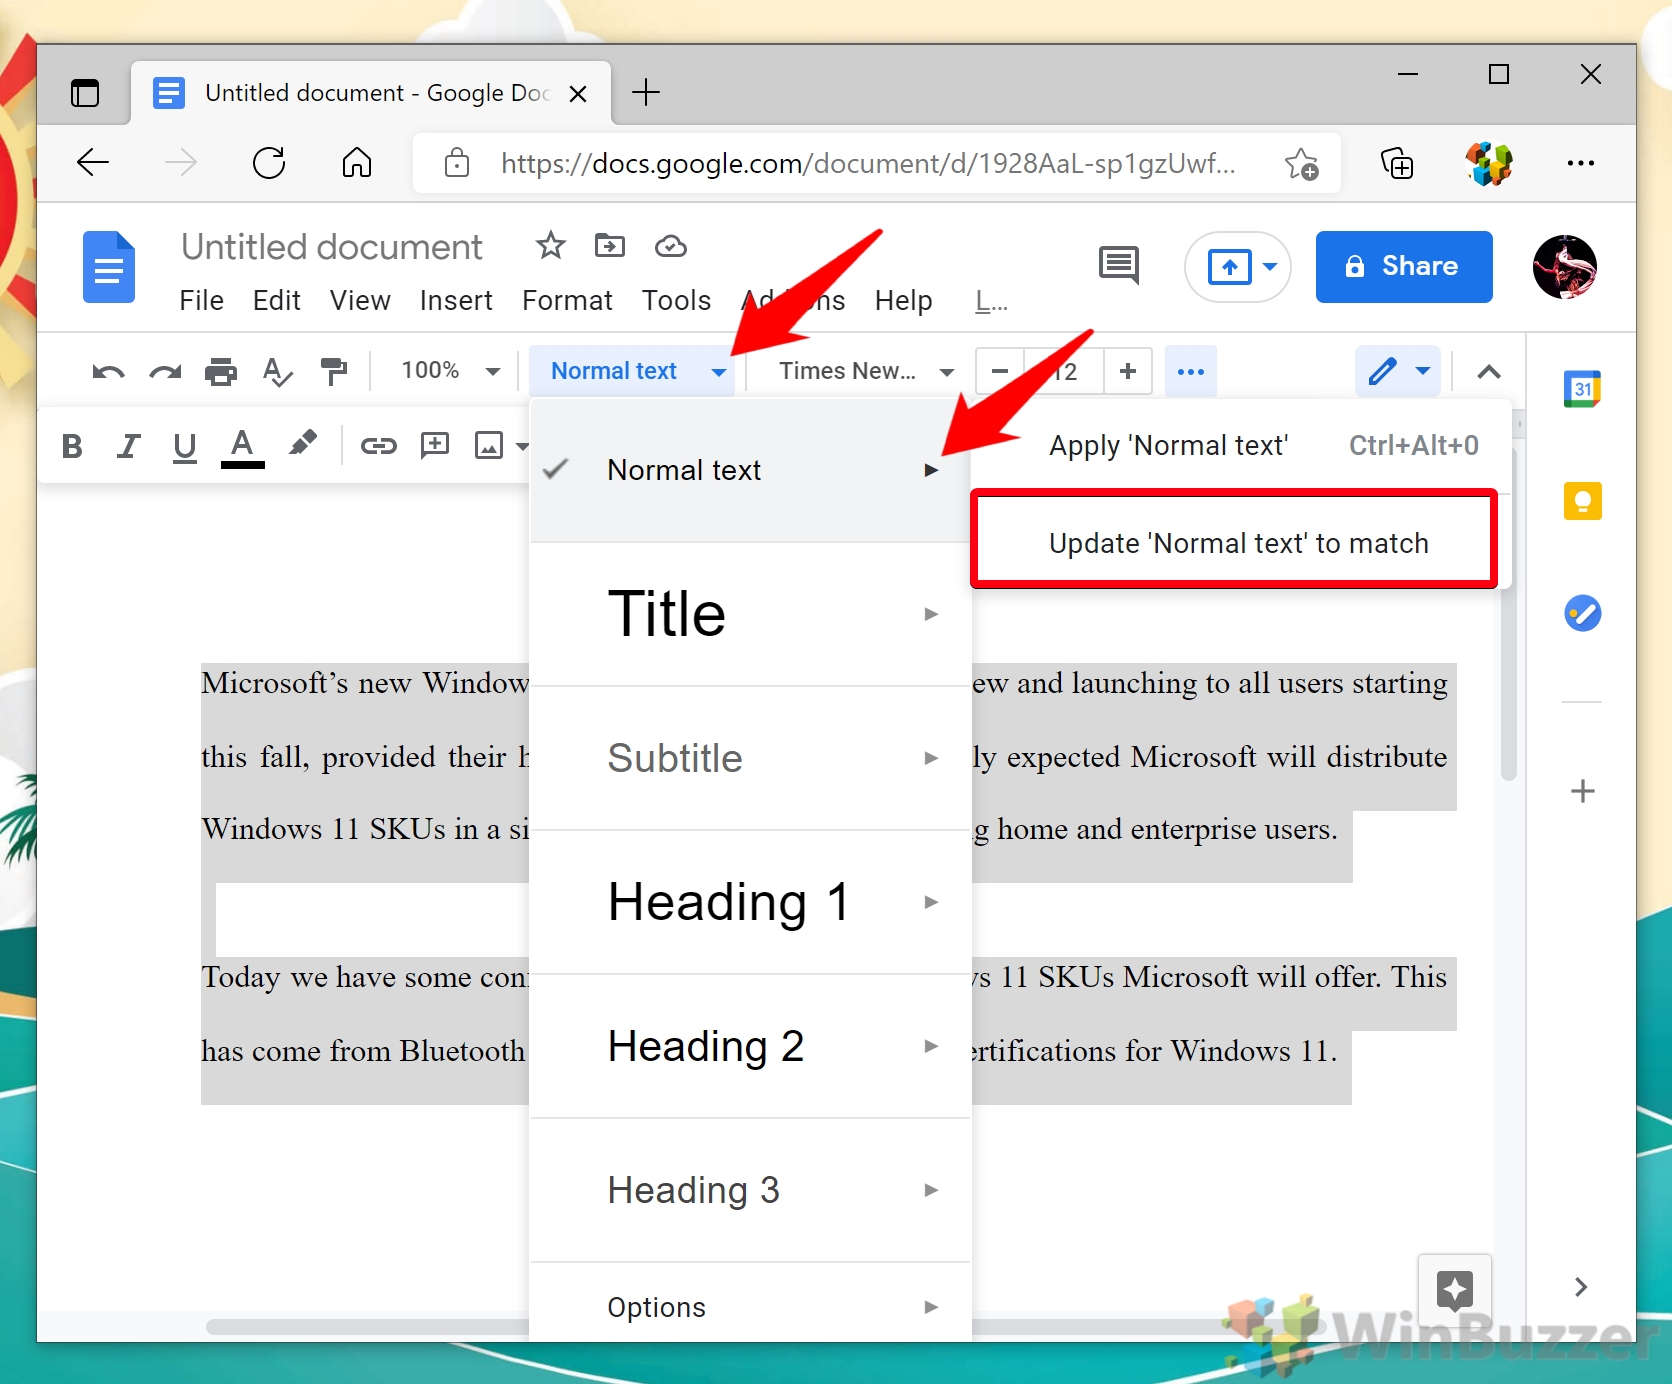The height and width of the screenshot is (1384, 1672).
Task: Open the text color picker
Action: [242, 446]
